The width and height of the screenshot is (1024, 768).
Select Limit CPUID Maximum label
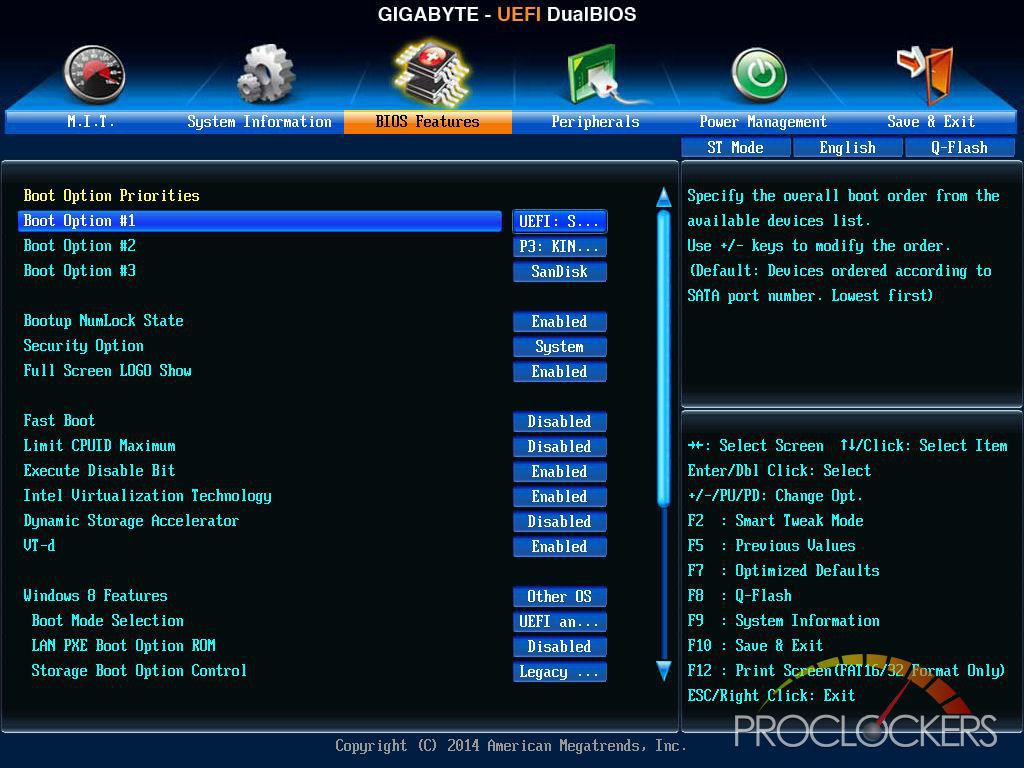pos(99,445)
